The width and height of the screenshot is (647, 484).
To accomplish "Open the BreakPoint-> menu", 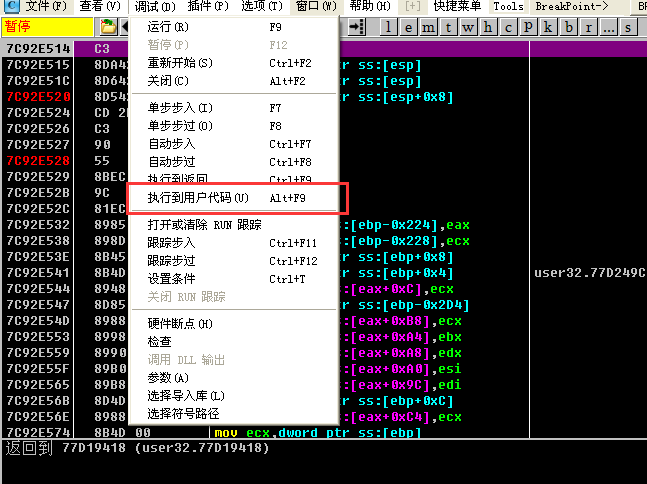I will [571, 6].
